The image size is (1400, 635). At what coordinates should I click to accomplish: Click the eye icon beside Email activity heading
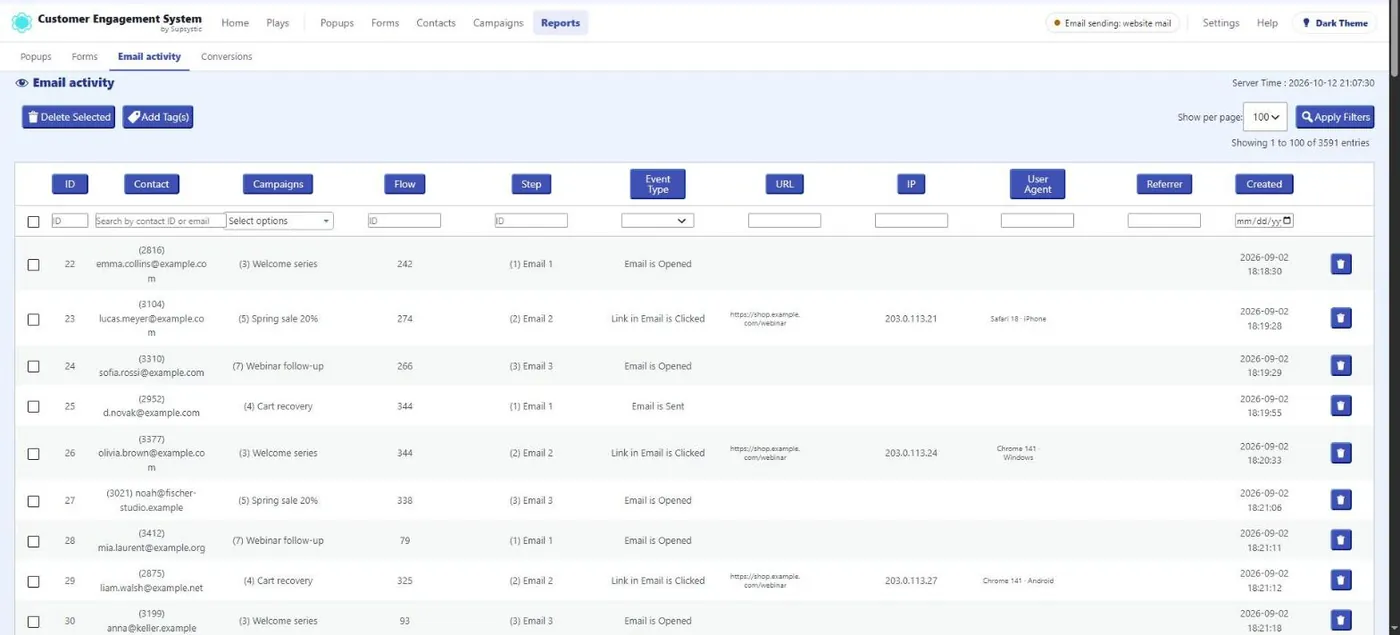click(22, 83)
